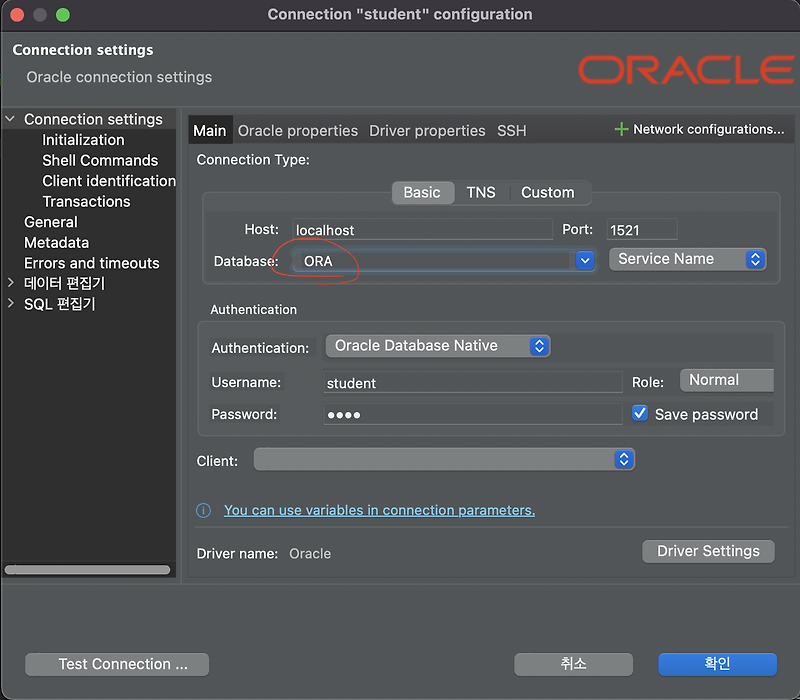Select Connection settings tree item
This screenshot has height=700, width=800.
point(93,119)
